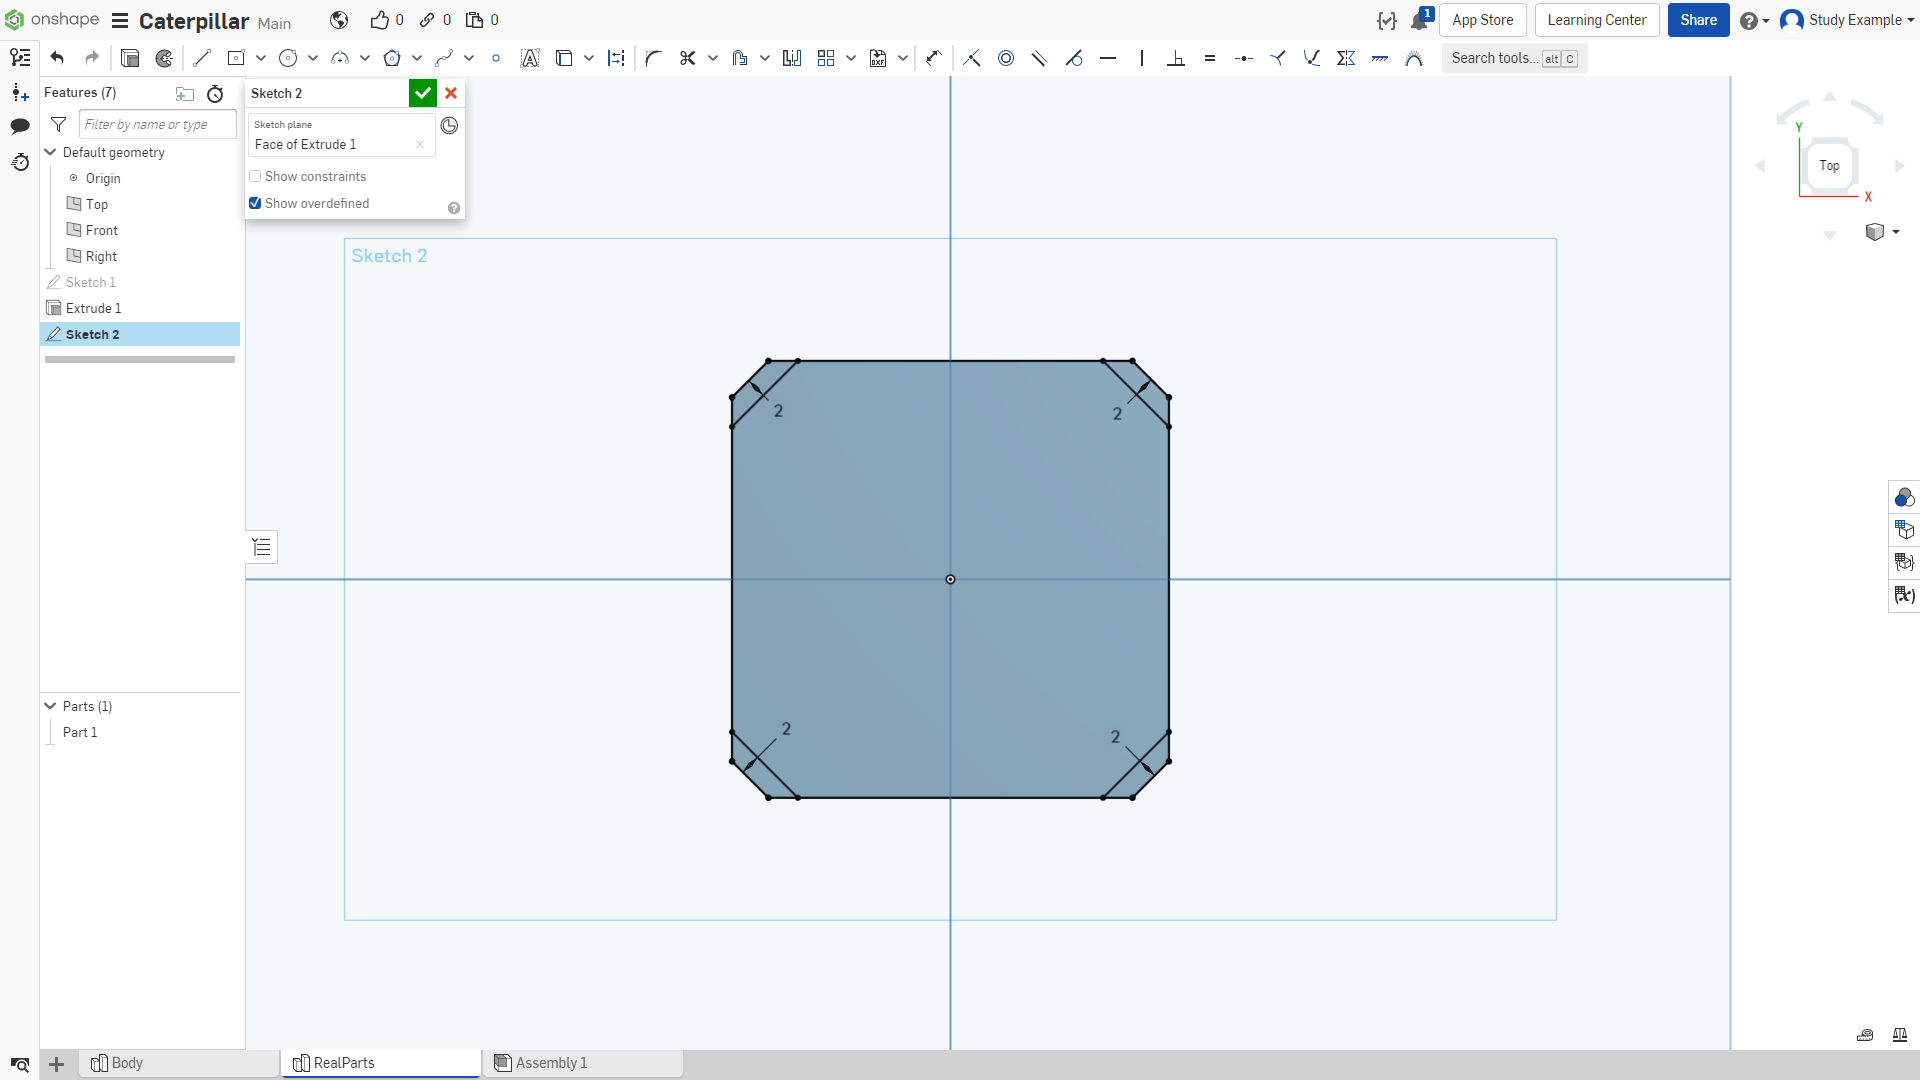Select the three-point arc tool
The height and width of the screenshot is (1080, 1920).
[x=340, y=58]
